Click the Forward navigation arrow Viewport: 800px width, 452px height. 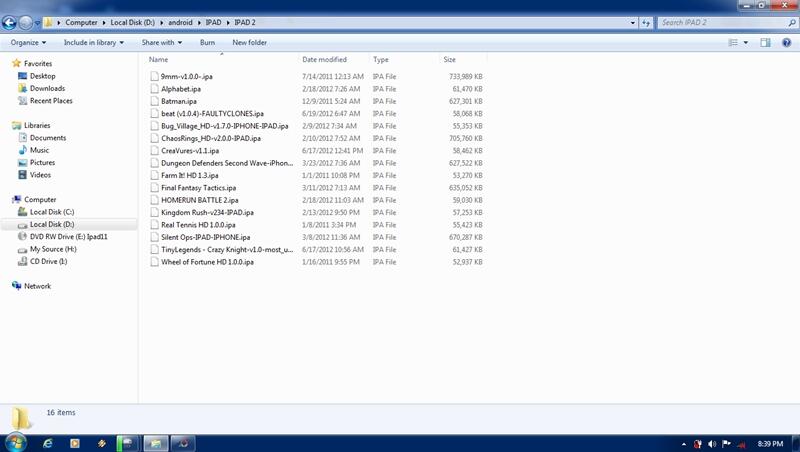(x=26, y=22)
